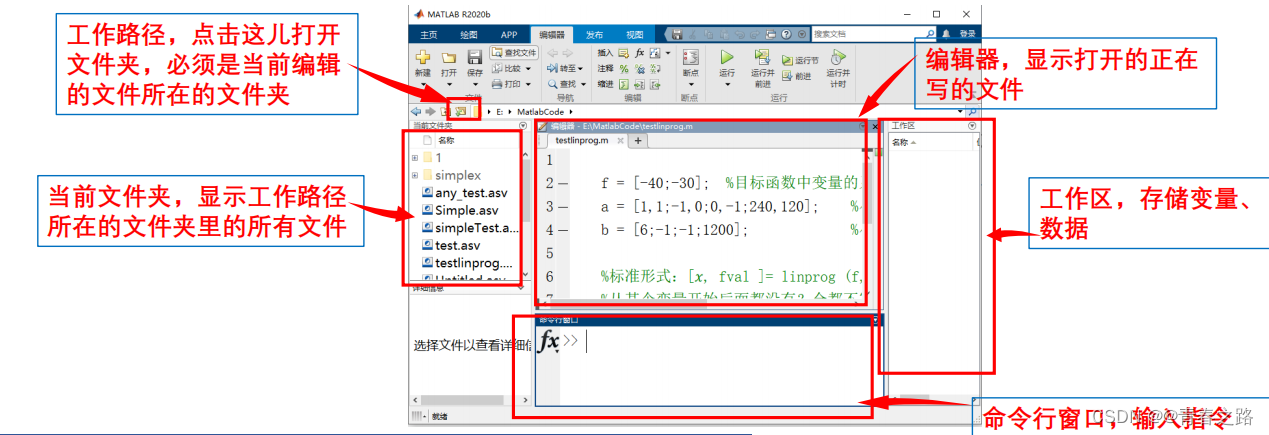Save the file with 保存 icon
Screen dimensions: 1269x435
[x=475, y=58]
